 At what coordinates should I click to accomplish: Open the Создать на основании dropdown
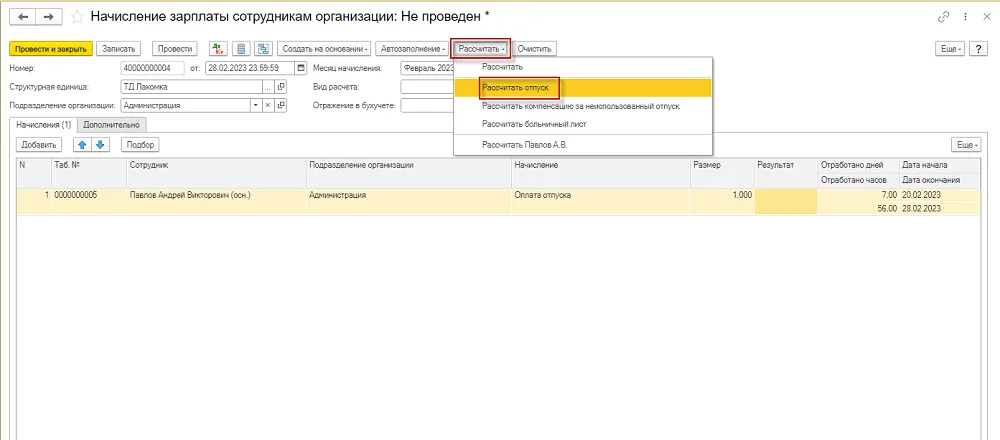324,48
